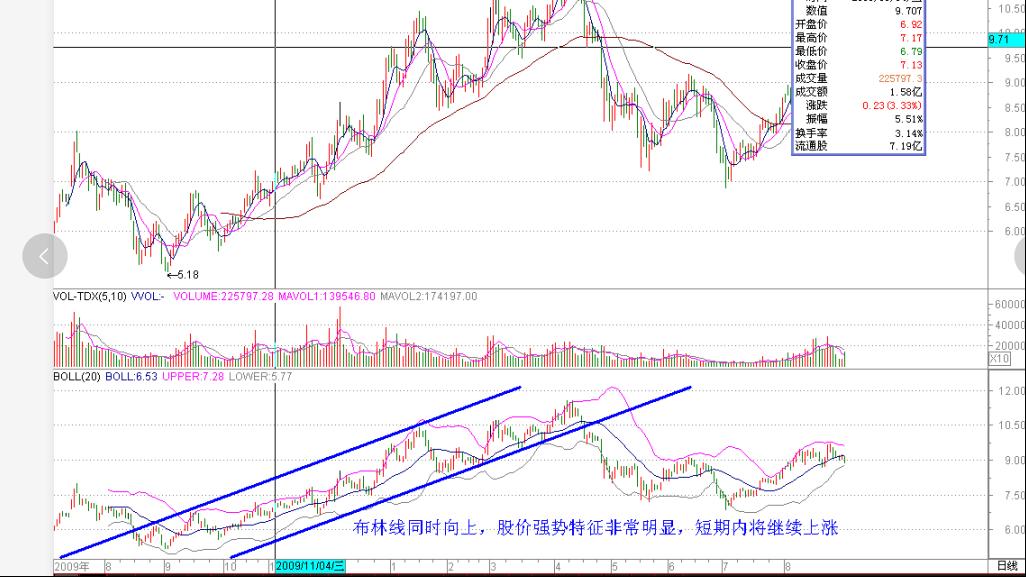Click the 流通股 7.19亿 row
1026x577 pixels.
[858, 146]
